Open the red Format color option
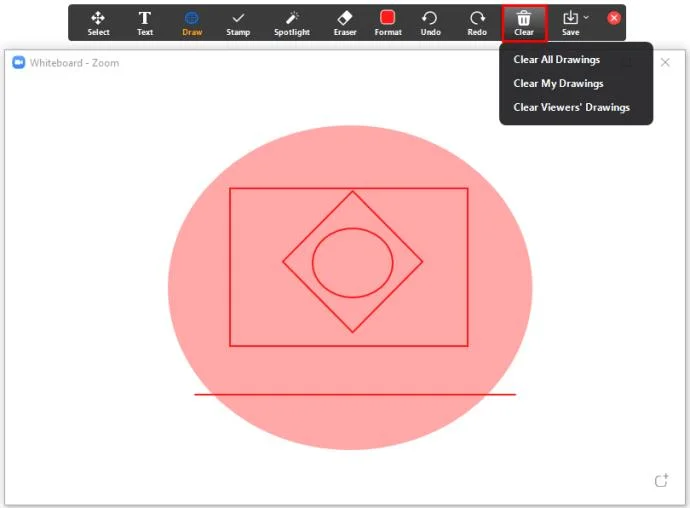Screen dimensions: 690x508 pos(388,23)
